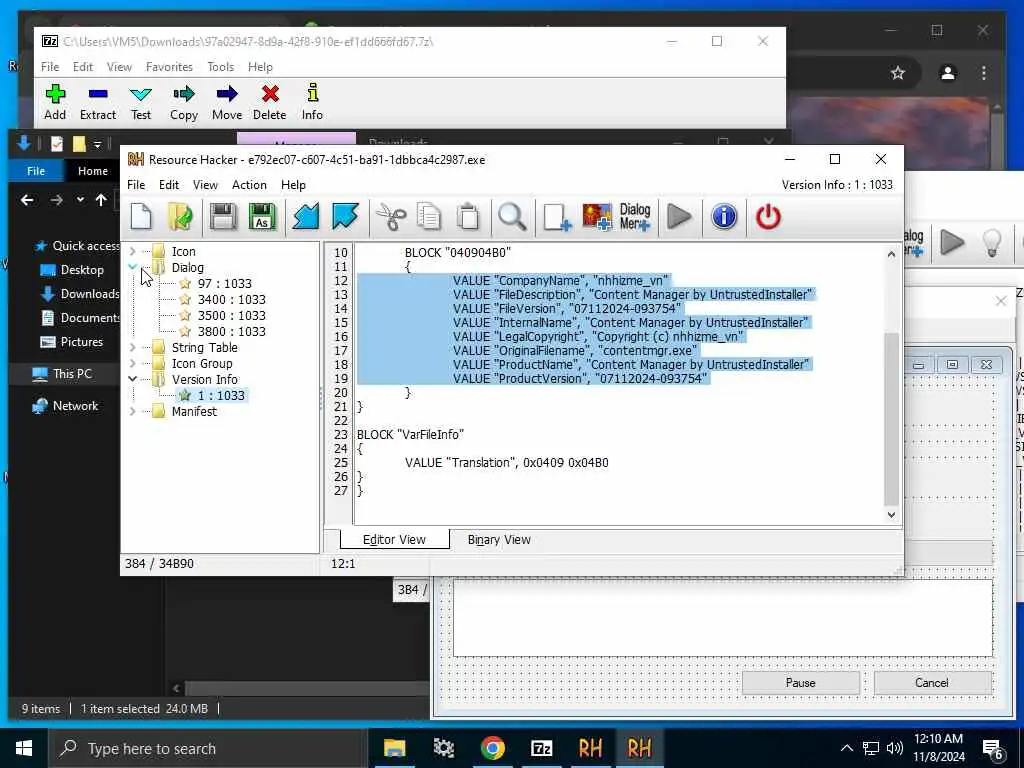Click Info in the 7-Zip toolbar
This screenshot has width=1024, height=768.
(312, 103)
